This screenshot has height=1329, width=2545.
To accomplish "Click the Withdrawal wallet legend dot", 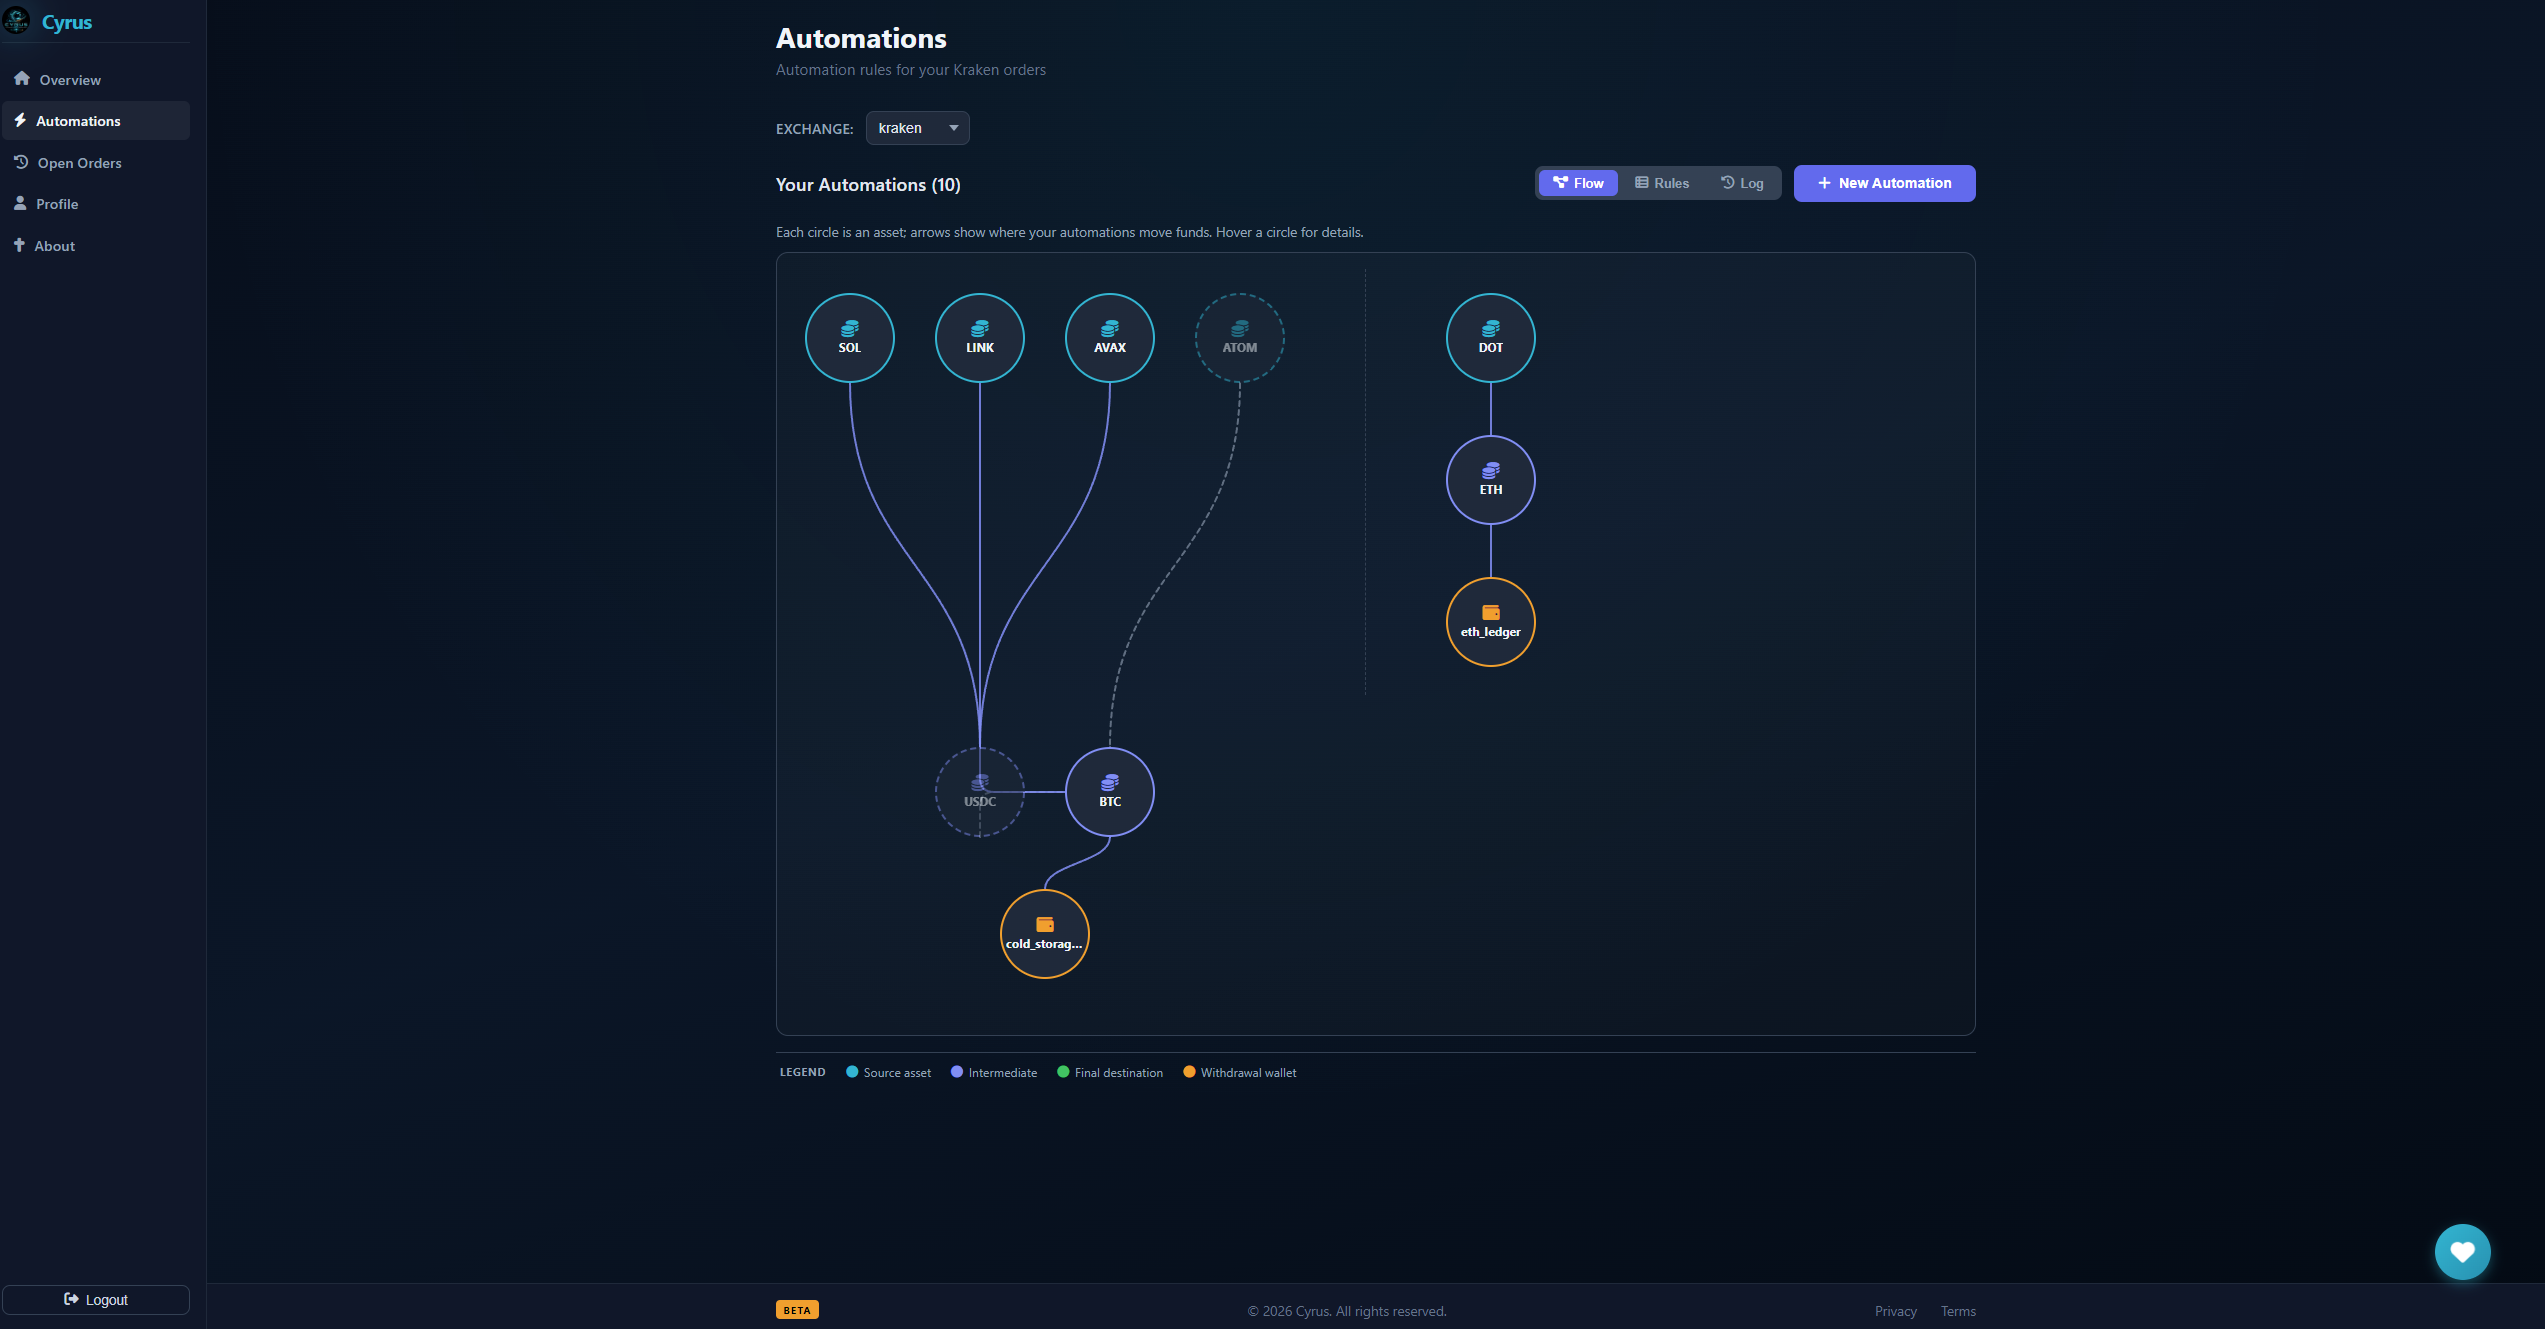I will (1189, 1072).
